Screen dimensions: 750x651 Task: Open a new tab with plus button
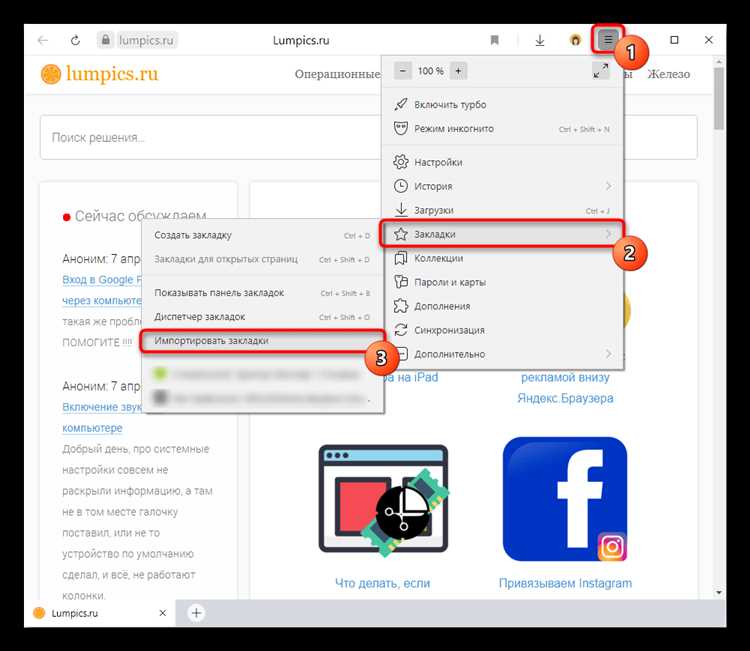(x=196, y=613)
